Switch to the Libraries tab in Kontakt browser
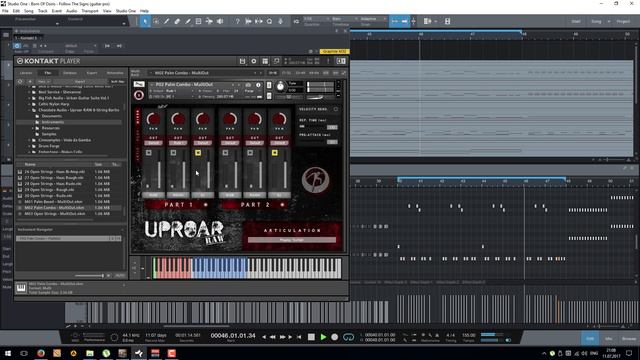640x360 pixels. (26, 73)
